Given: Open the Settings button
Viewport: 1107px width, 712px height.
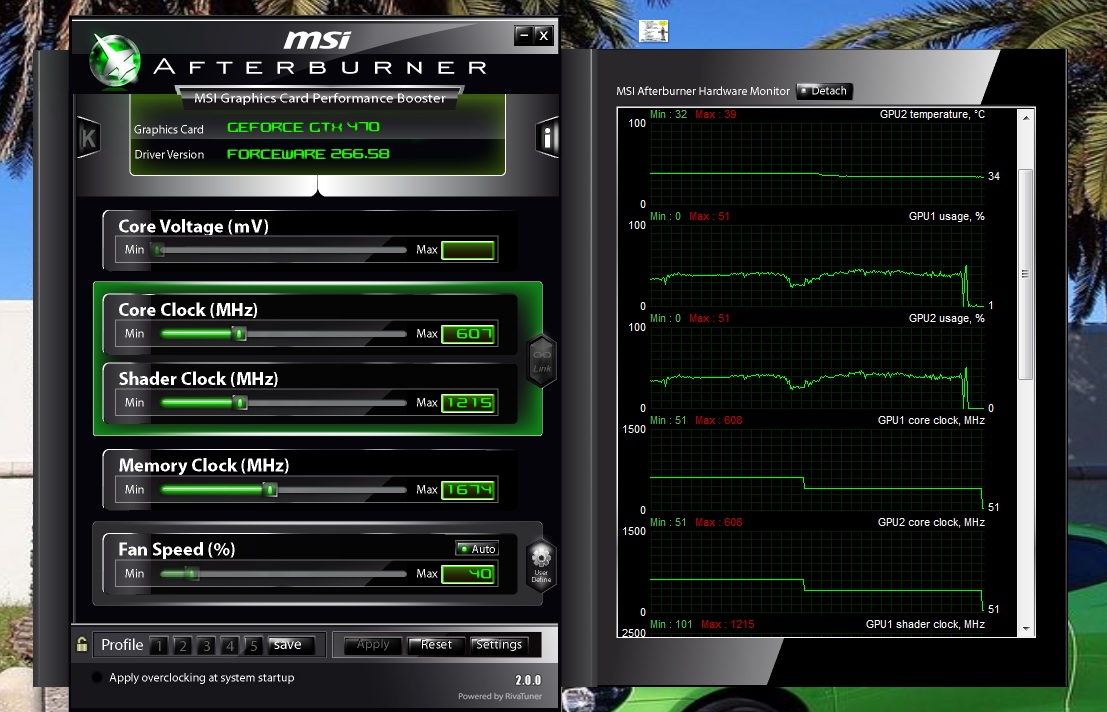Looking at the screenshot, I should (498, 644).
